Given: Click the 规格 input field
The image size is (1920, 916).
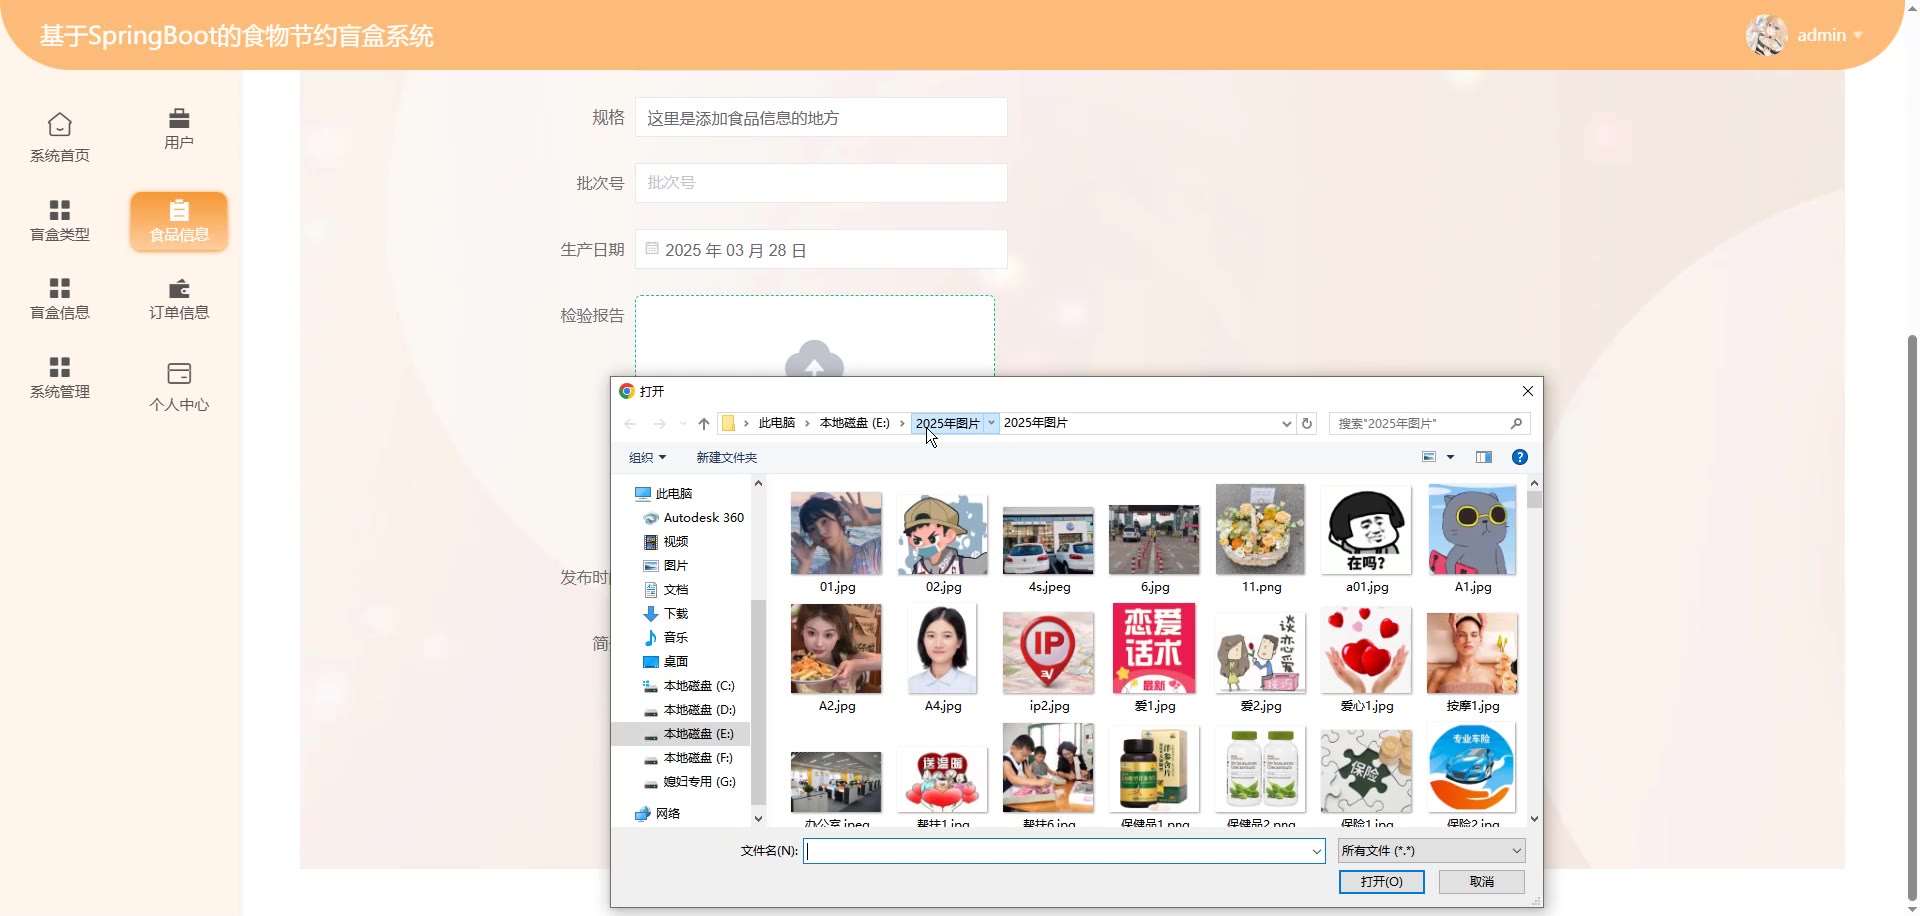Looking at the screenshot, I should click(x=821, y=117).
